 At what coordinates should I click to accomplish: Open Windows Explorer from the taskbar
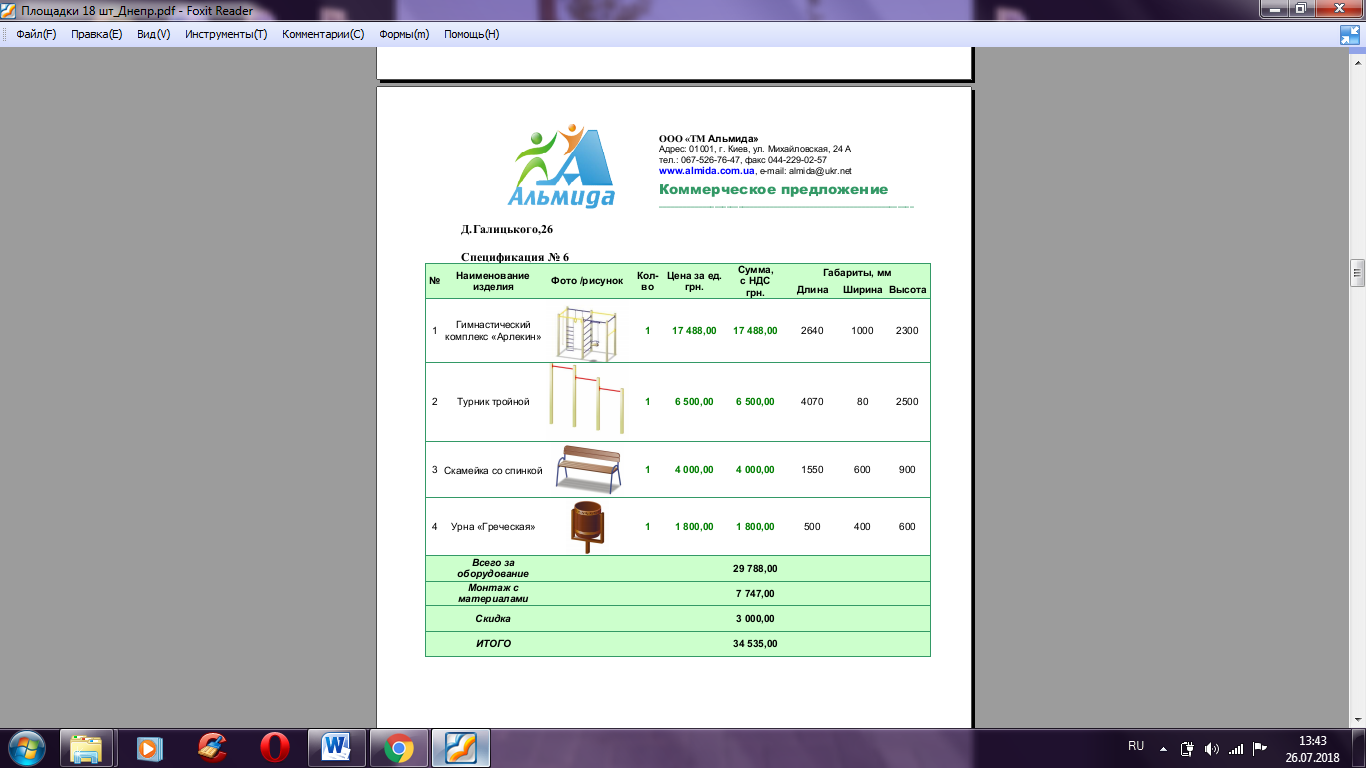coord(87,747)
